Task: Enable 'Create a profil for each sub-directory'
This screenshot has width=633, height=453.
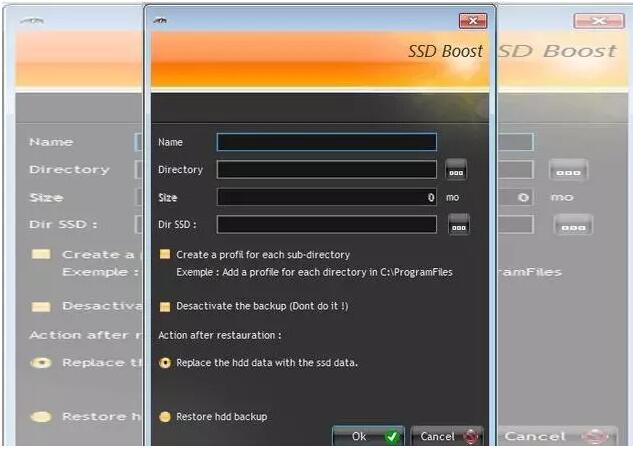Action: (165, 255)
